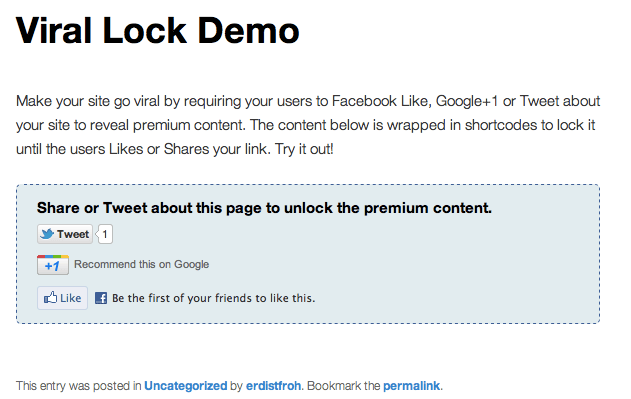Viewport: 631px width, 399px height.
Task: Click the Twitter bird icon
Action: click(x=47, y=234)
